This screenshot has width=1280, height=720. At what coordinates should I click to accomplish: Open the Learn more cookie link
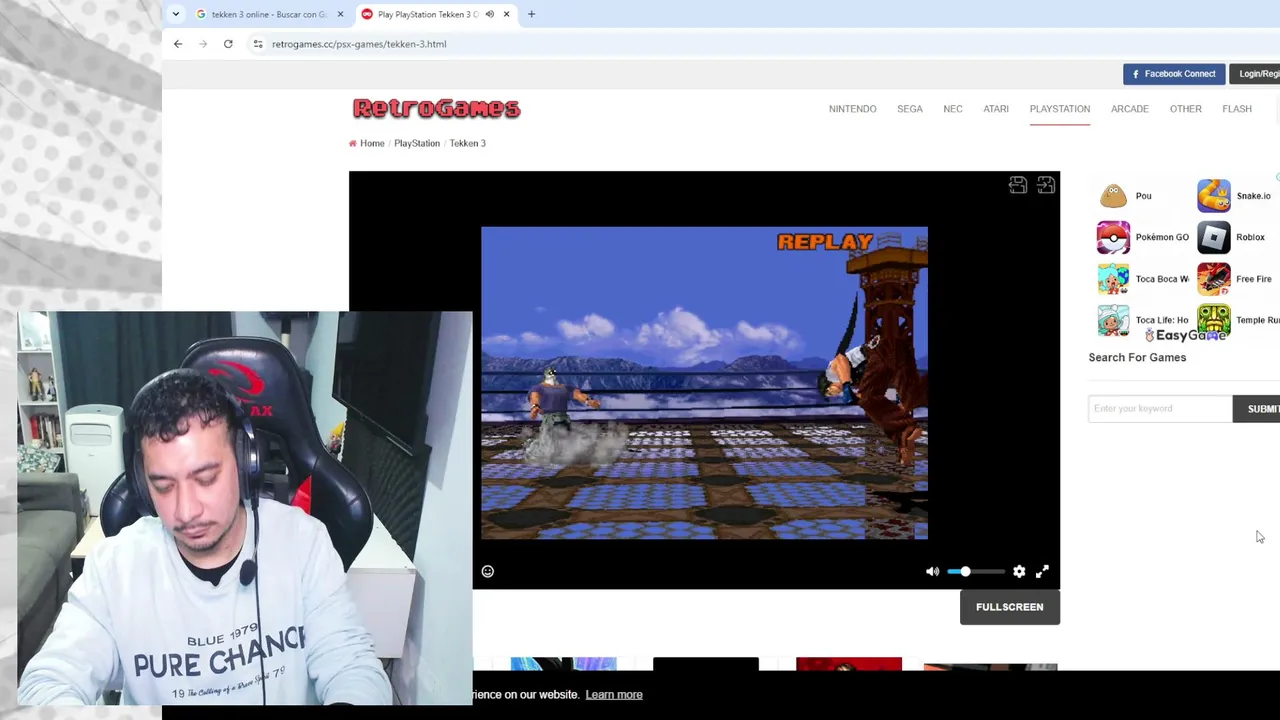point(614,695)
